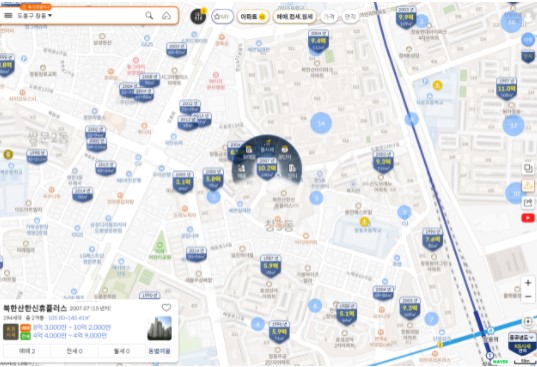Open the 매매 전세 월세 deal type filter
The width and height of the screenshot is (537, 367).
coord(295,16)
